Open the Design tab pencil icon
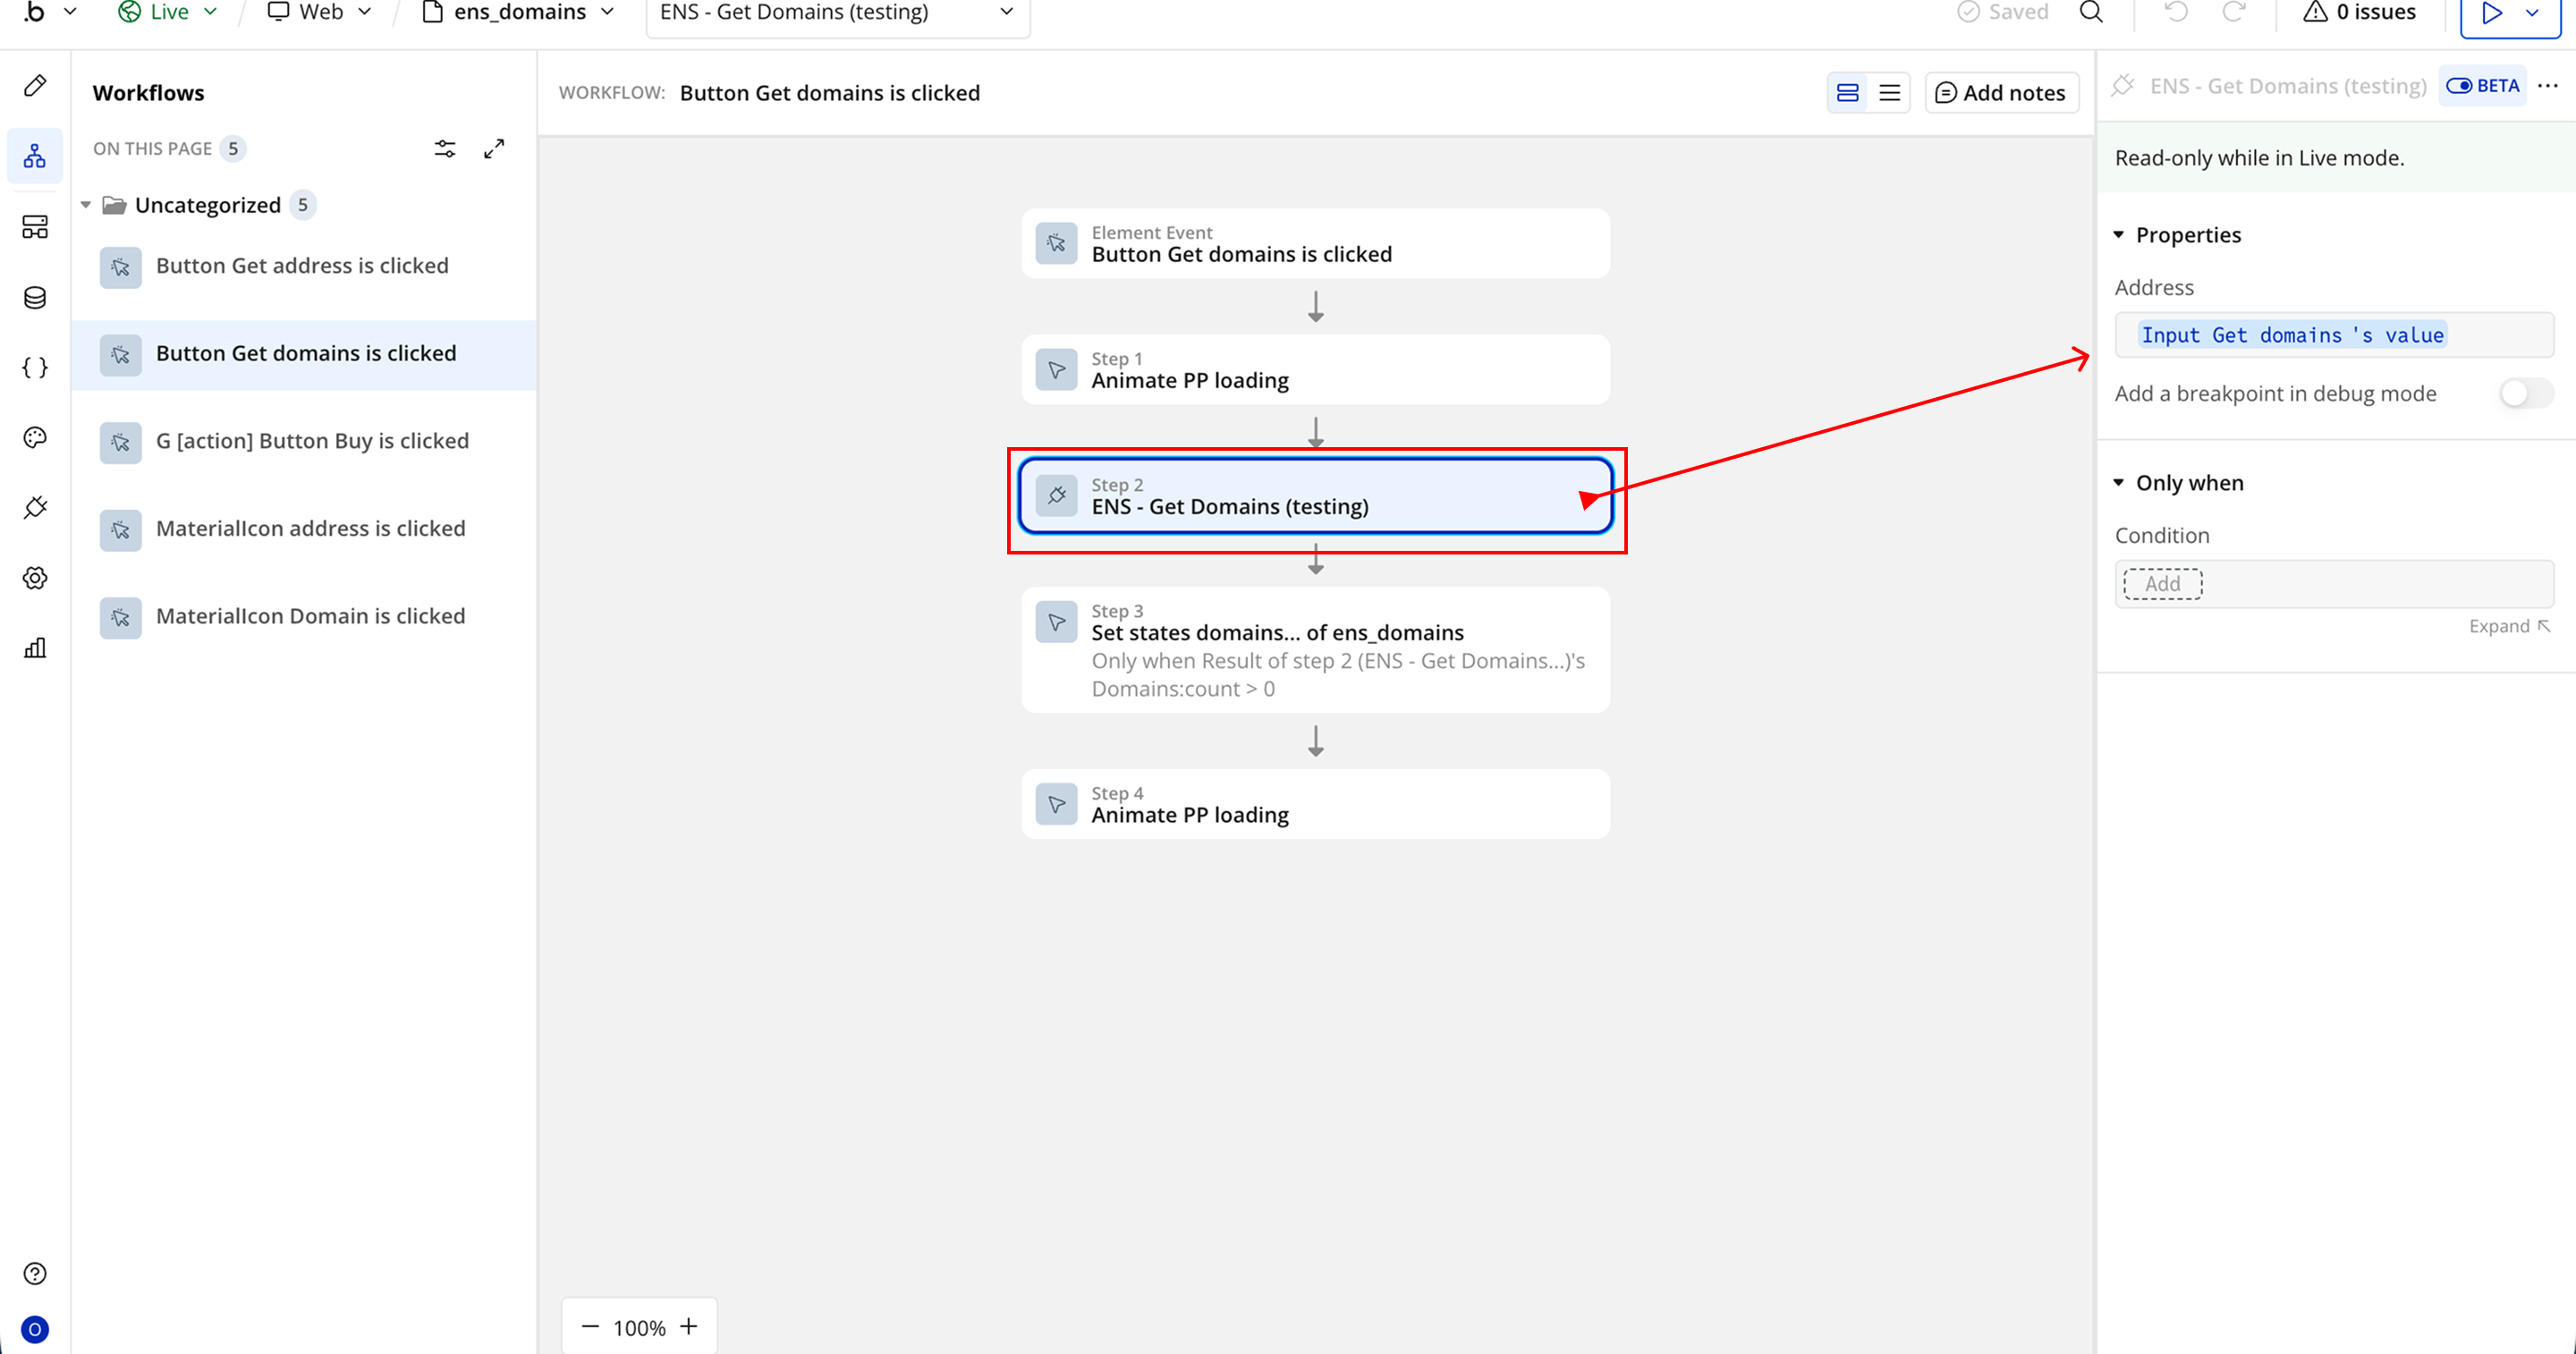The width and height of the screenshot is (2576, 1354). (35, 86)
